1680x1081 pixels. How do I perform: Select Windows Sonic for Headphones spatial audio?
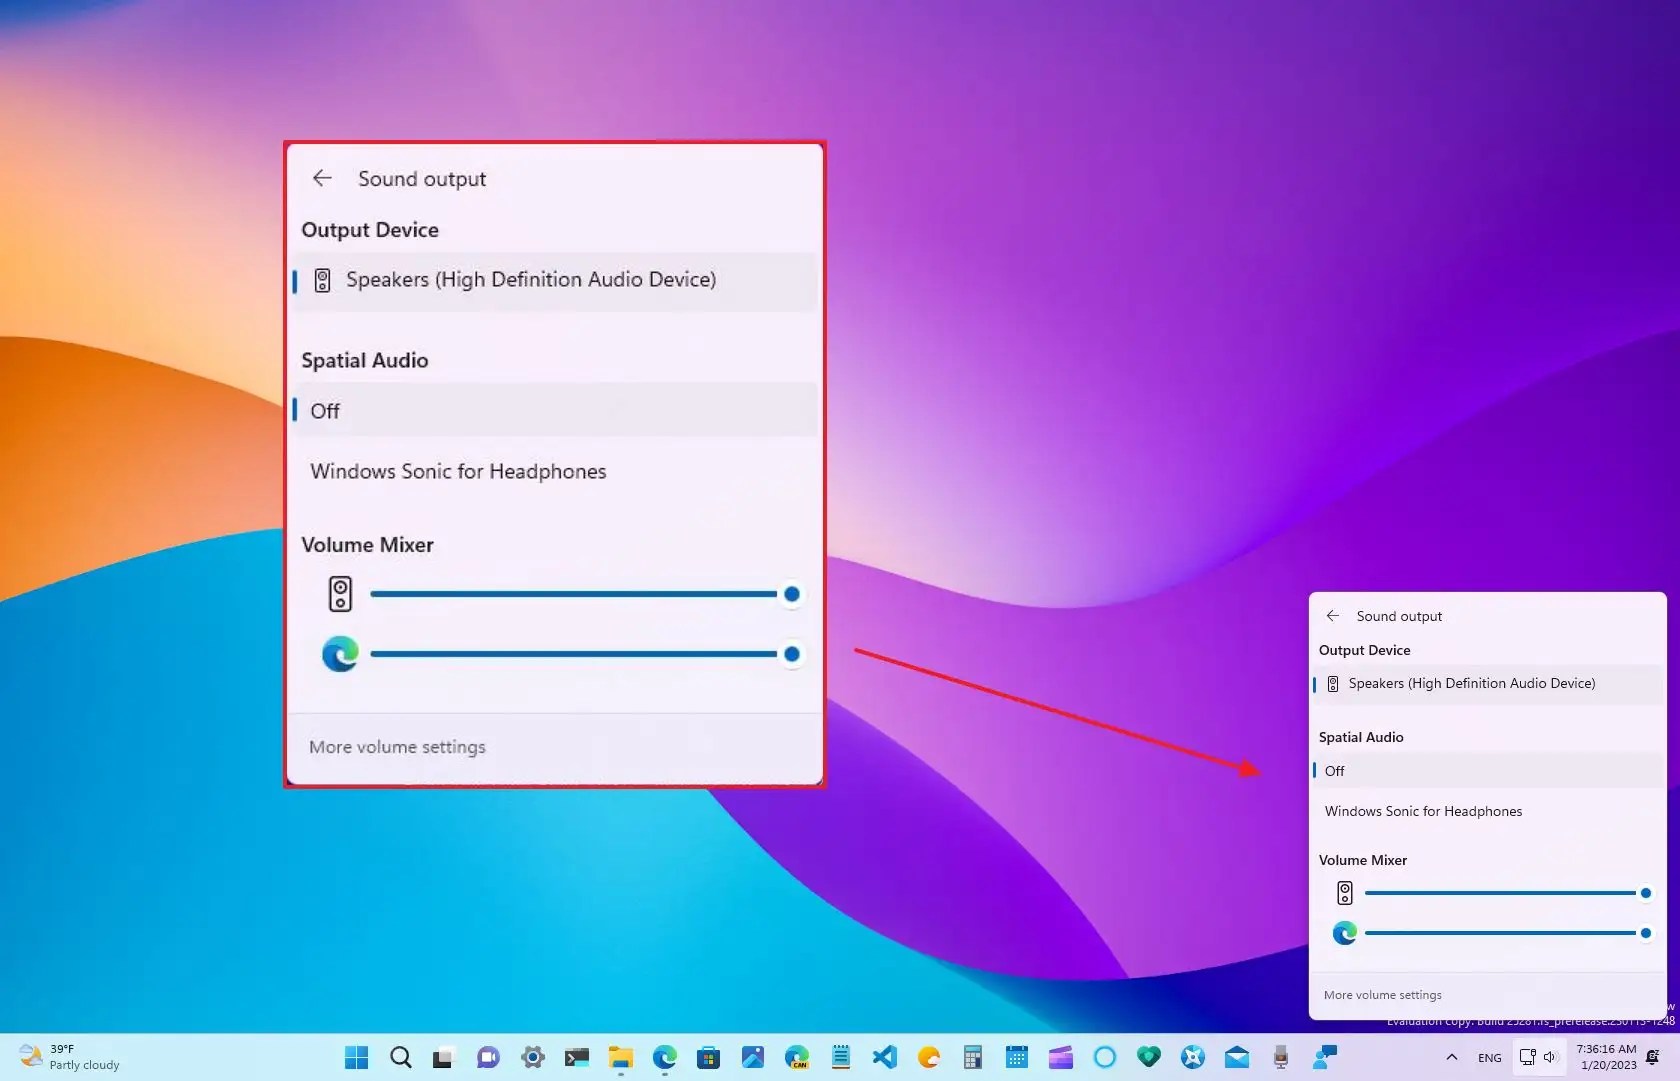(x=458, y=471)
